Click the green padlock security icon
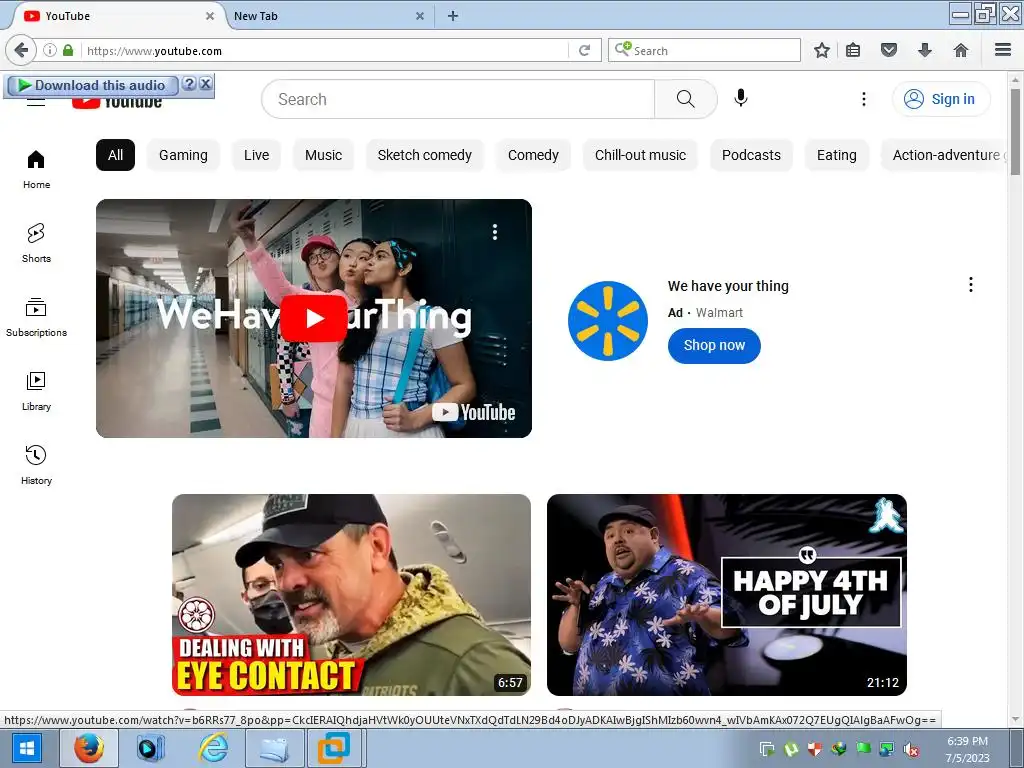The height and width of the screenshot is (768, 1024). [68, 50]
